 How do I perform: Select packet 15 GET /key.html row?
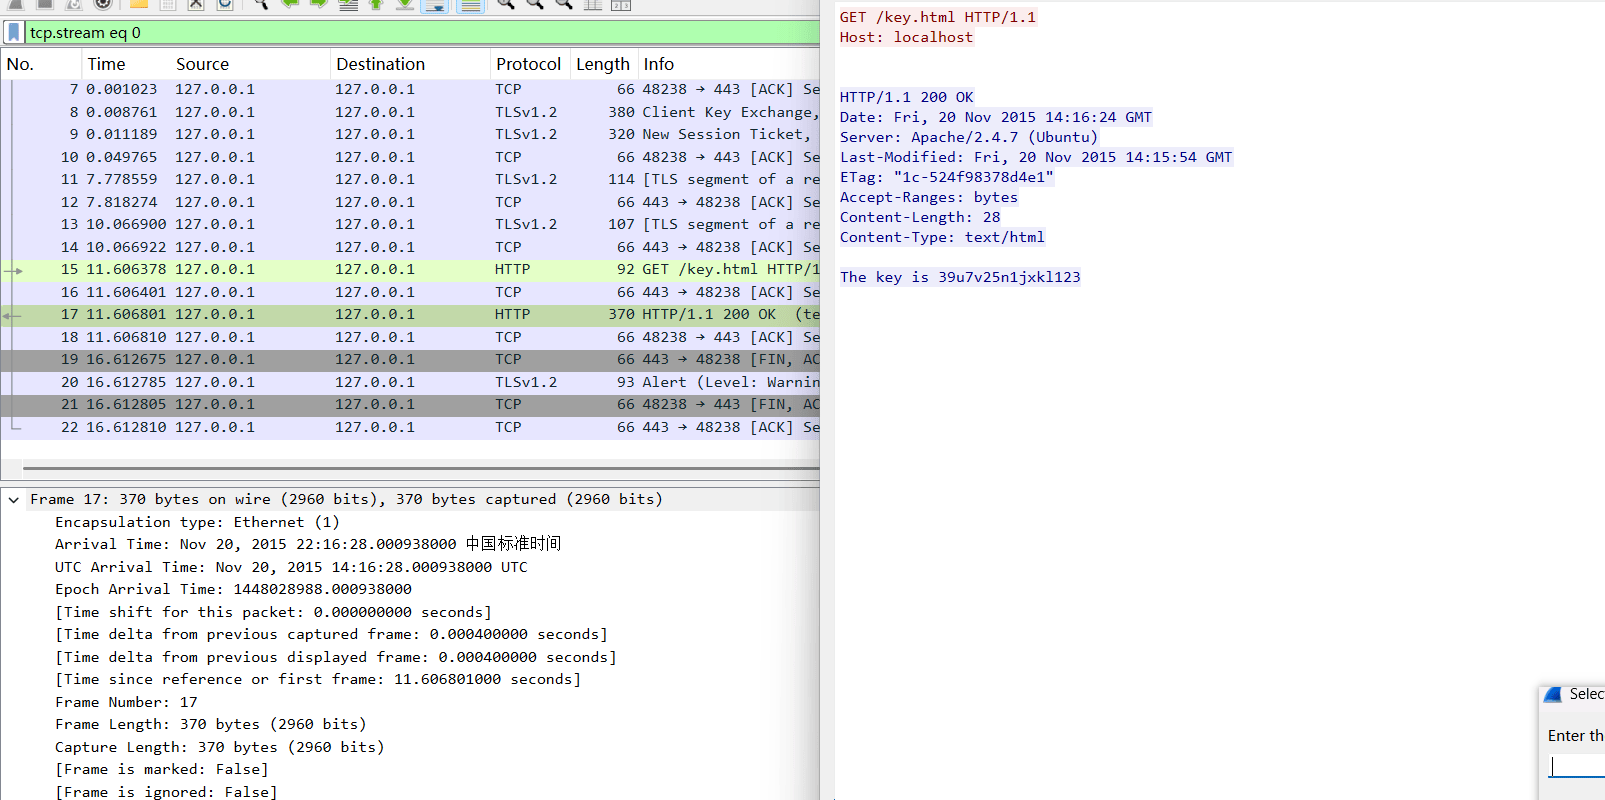click(410, 269)
